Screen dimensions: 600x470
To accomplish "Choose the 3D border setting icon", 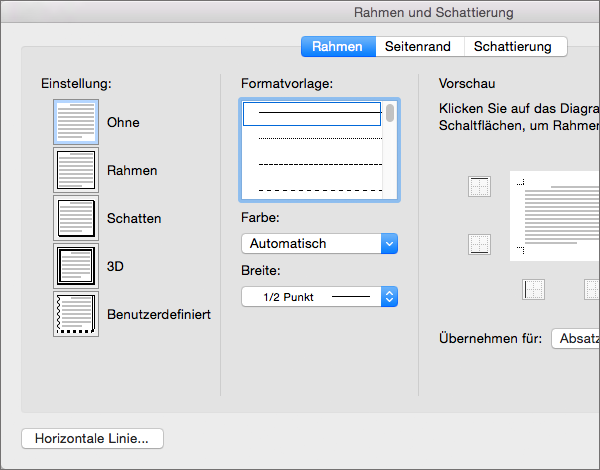I will (x=76, y=266).
